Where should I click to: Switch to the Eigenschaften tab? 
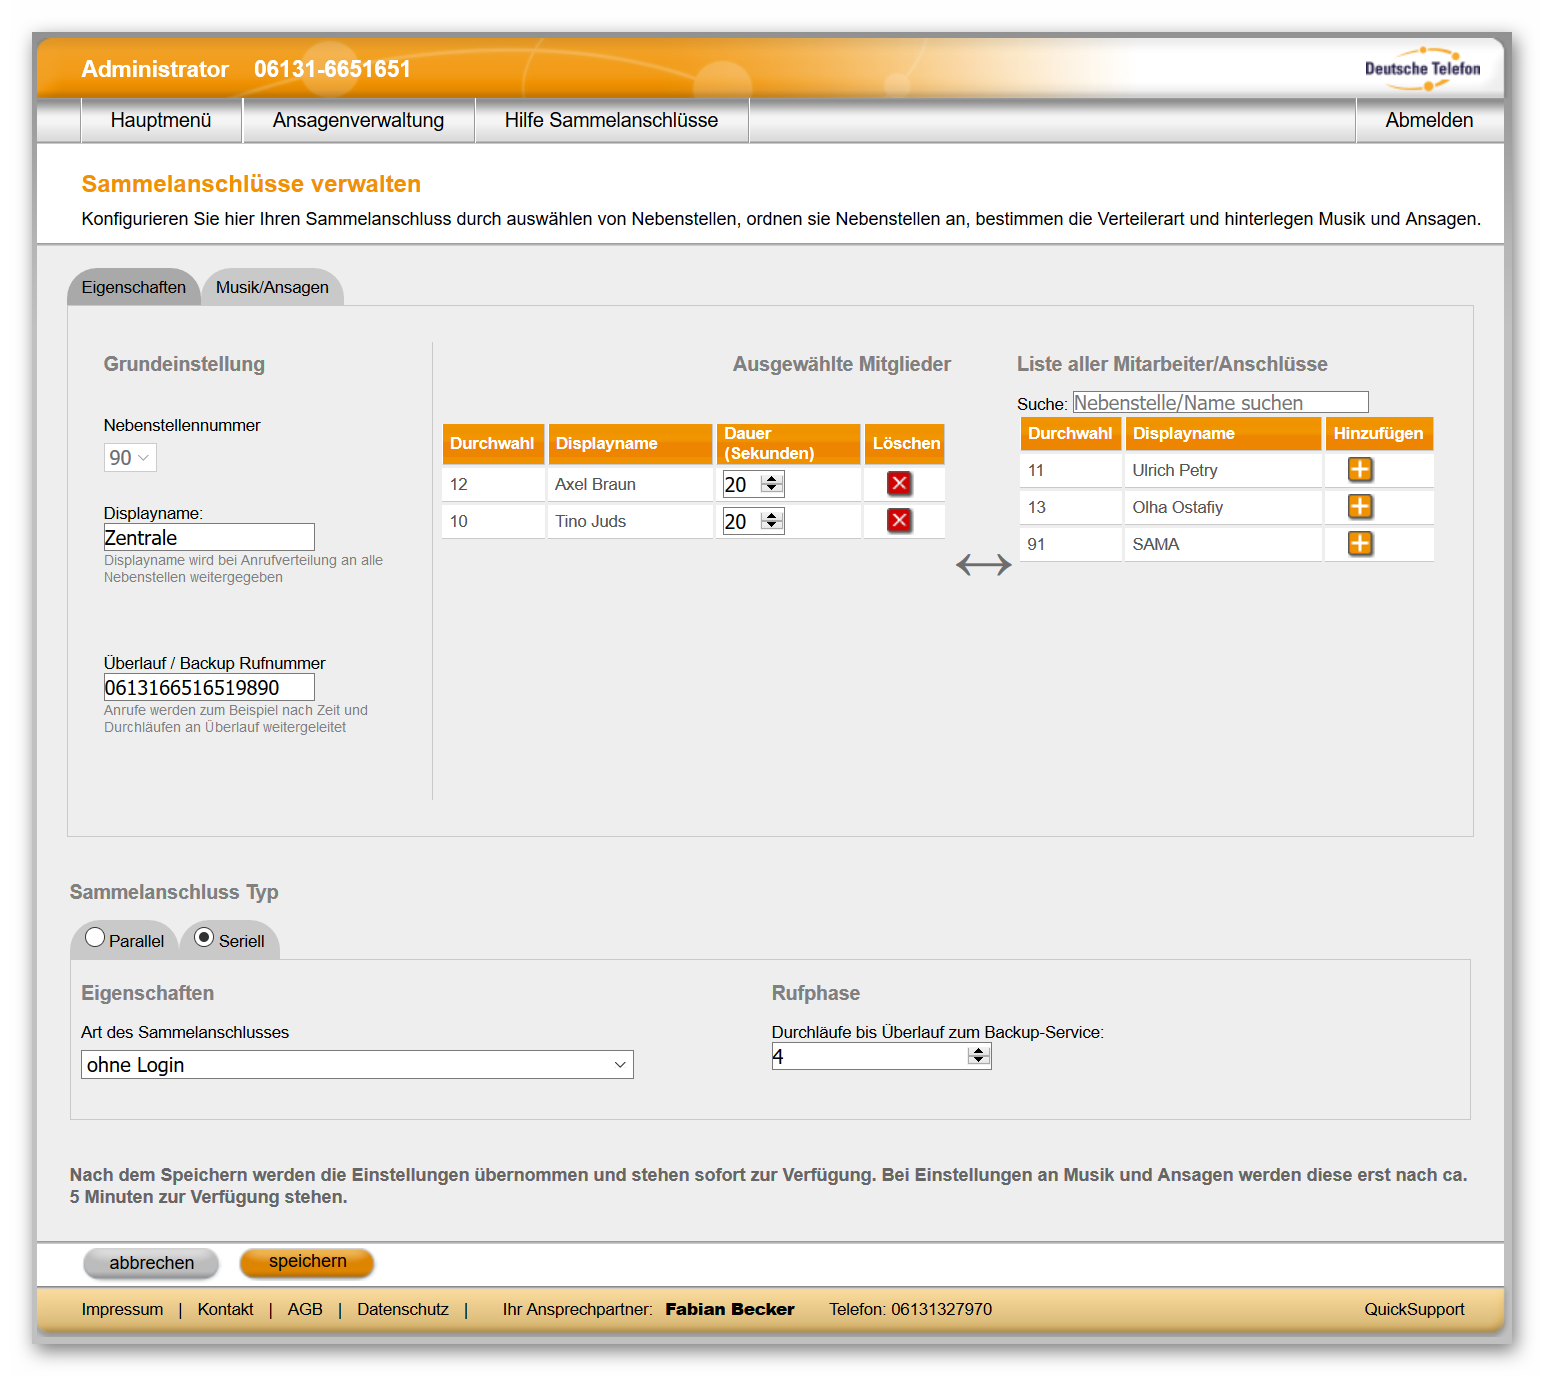coord(134,287)
